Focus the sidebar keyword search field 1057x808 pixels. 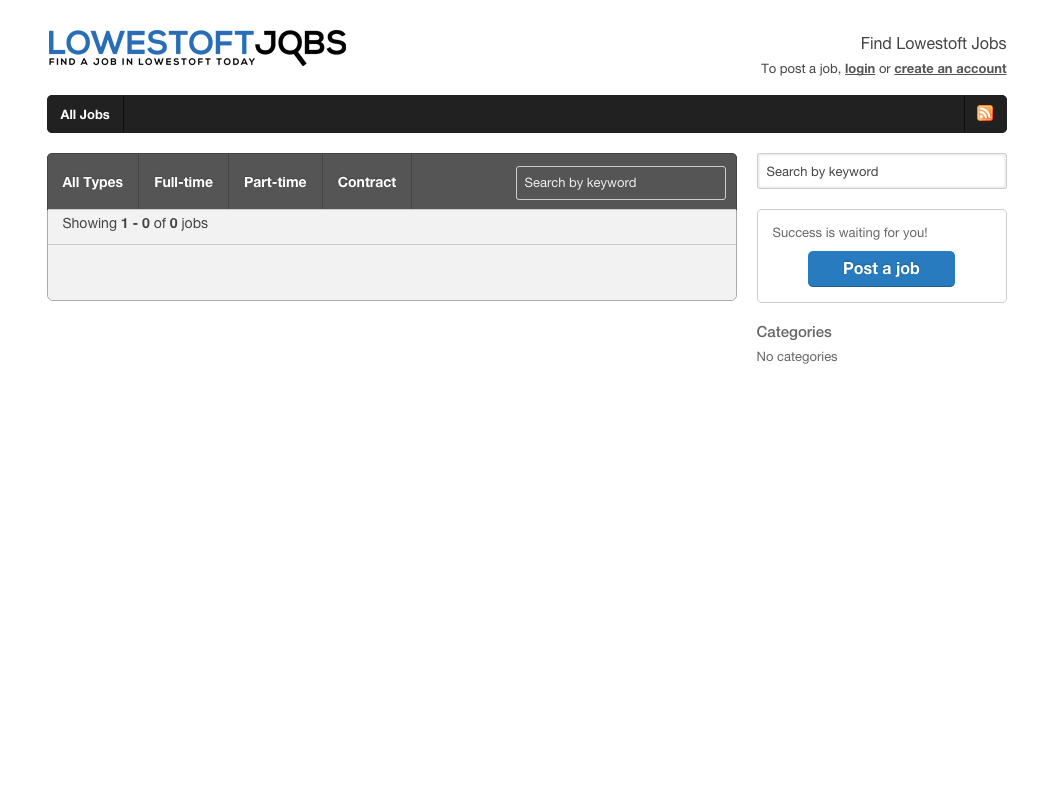882,171
